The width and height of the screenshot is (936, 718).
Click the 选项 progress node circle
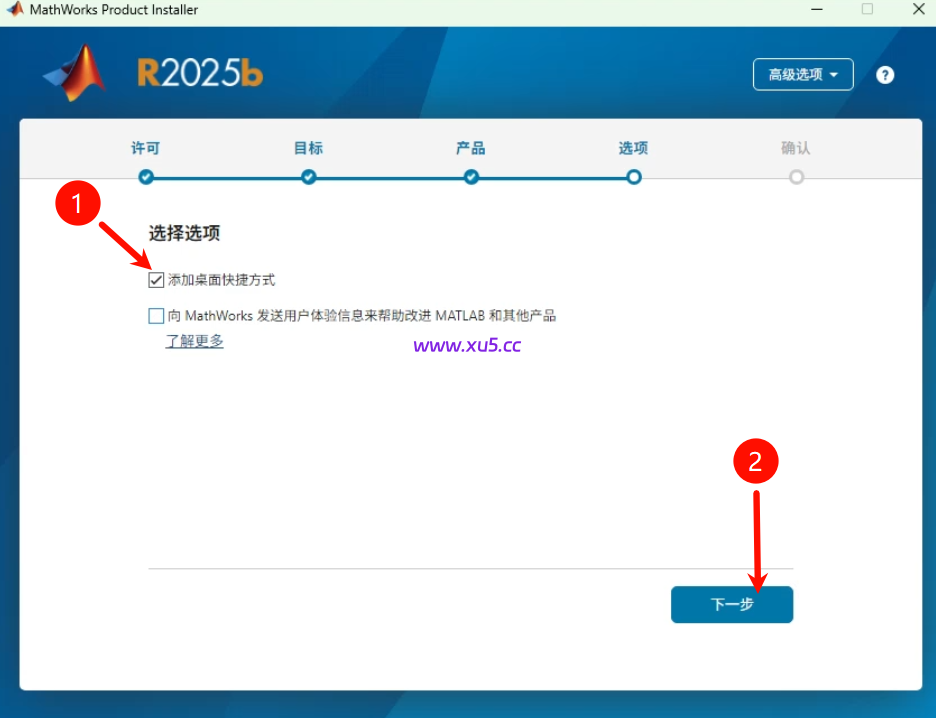(633, 177)
